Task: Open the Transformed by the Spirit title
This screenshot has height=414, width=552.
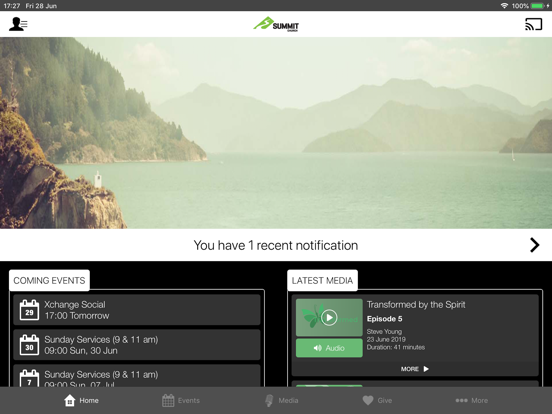Action: (x=416, y=305)
